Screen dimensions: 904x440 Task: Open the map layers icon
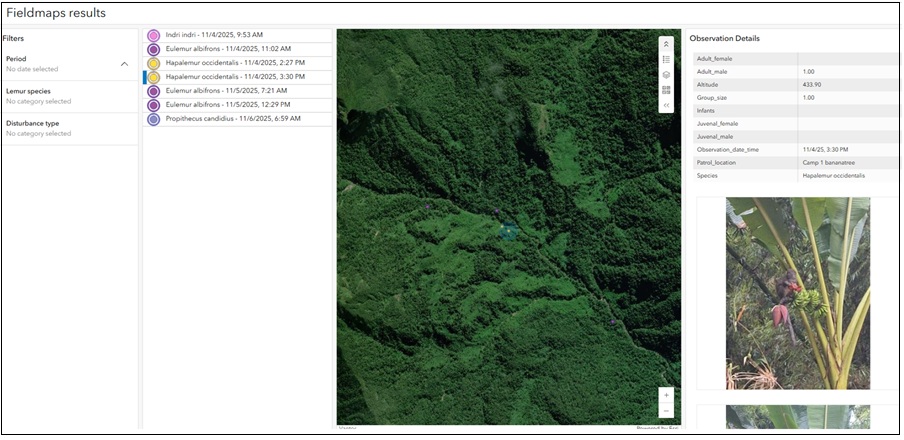[666, 75]
